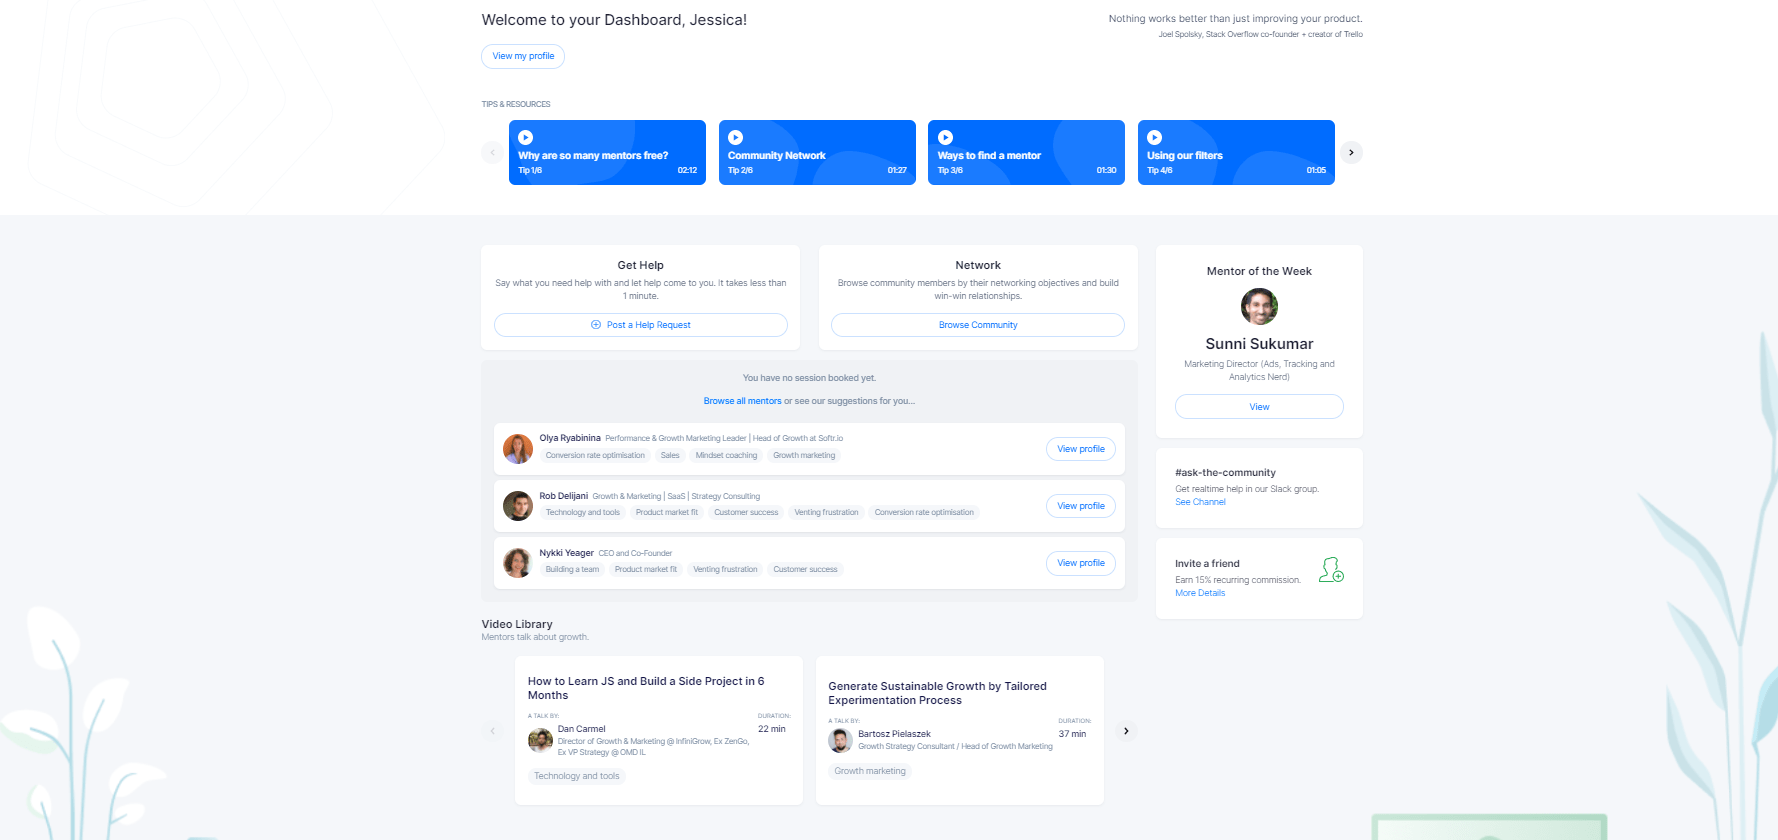
Task: Click Olya's 'Conversion rate optimisation' tag
Action: tap(595, 455)
